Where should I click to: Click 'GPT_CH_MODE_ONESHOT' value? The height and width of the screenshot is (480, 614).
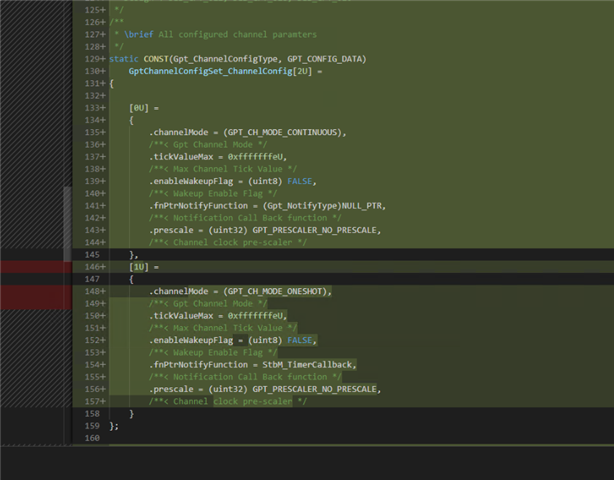point(274,291)
